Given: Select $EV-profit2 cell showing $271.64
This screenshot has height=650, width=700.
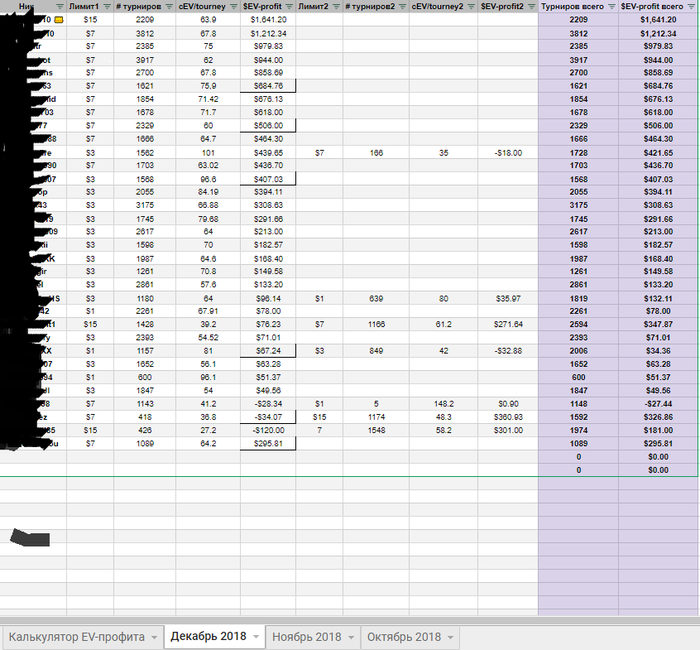Looking at the screenshot, I should pos(508,324).
